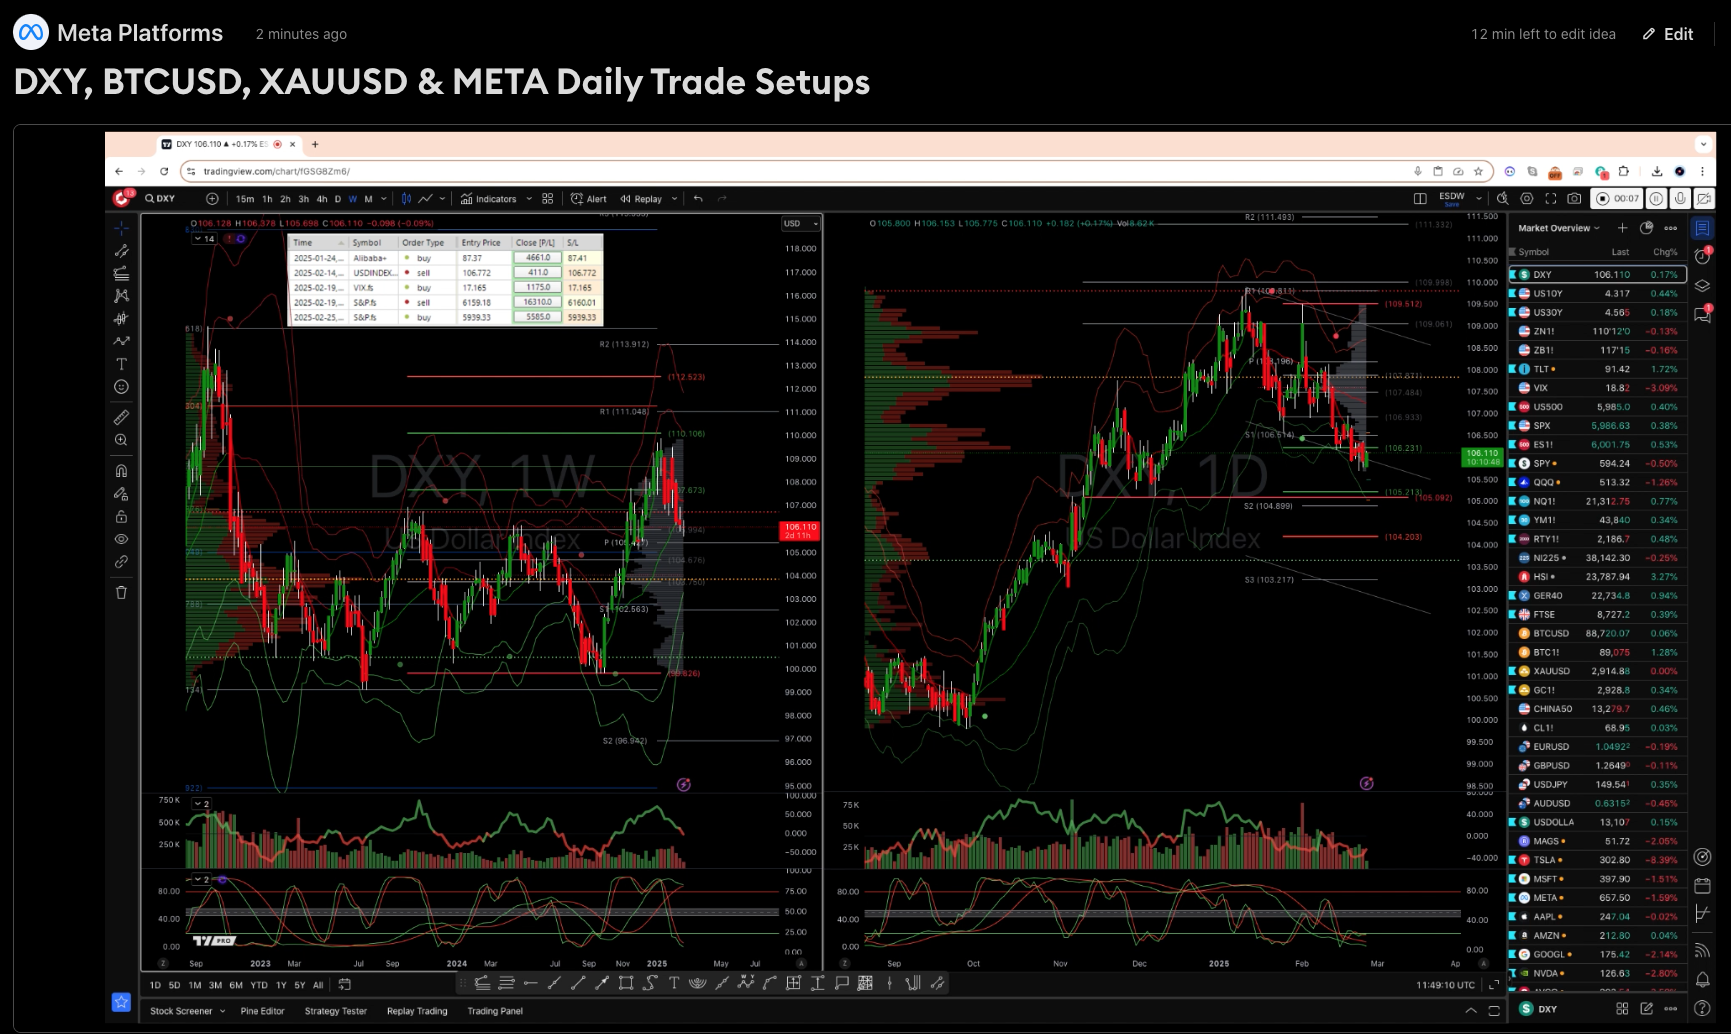
Task: Select the 15m timeframe
Action: 245,199
